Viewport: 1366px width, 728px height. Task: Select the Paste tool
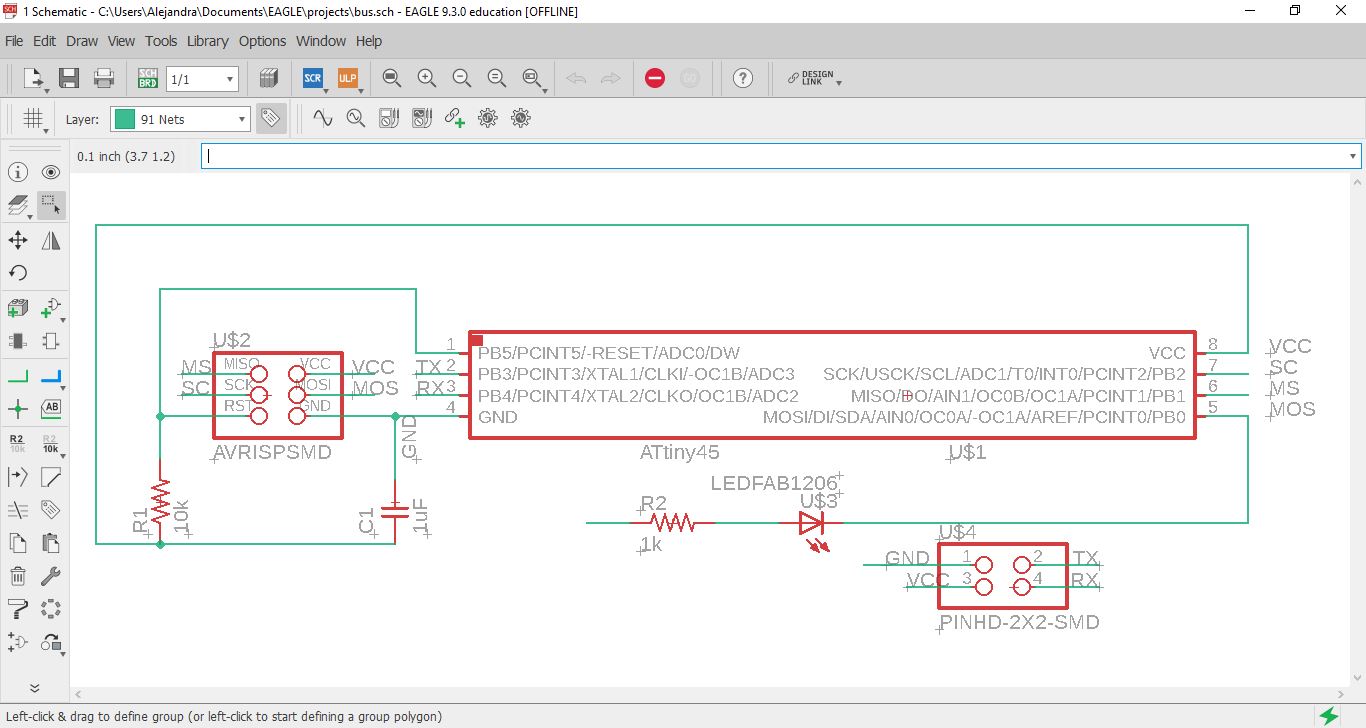pos(51,543)
